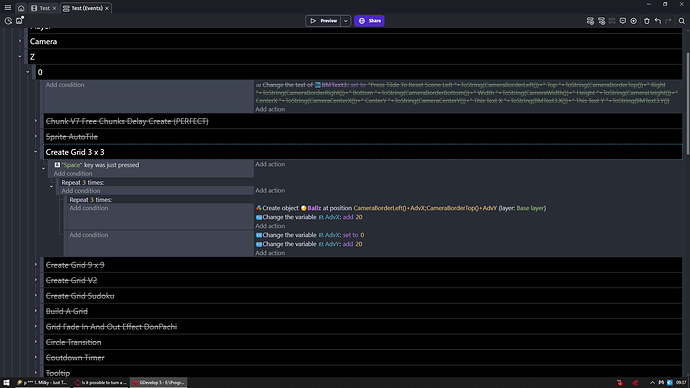Add a new event

pyautogui.click(x=590, y=21)
